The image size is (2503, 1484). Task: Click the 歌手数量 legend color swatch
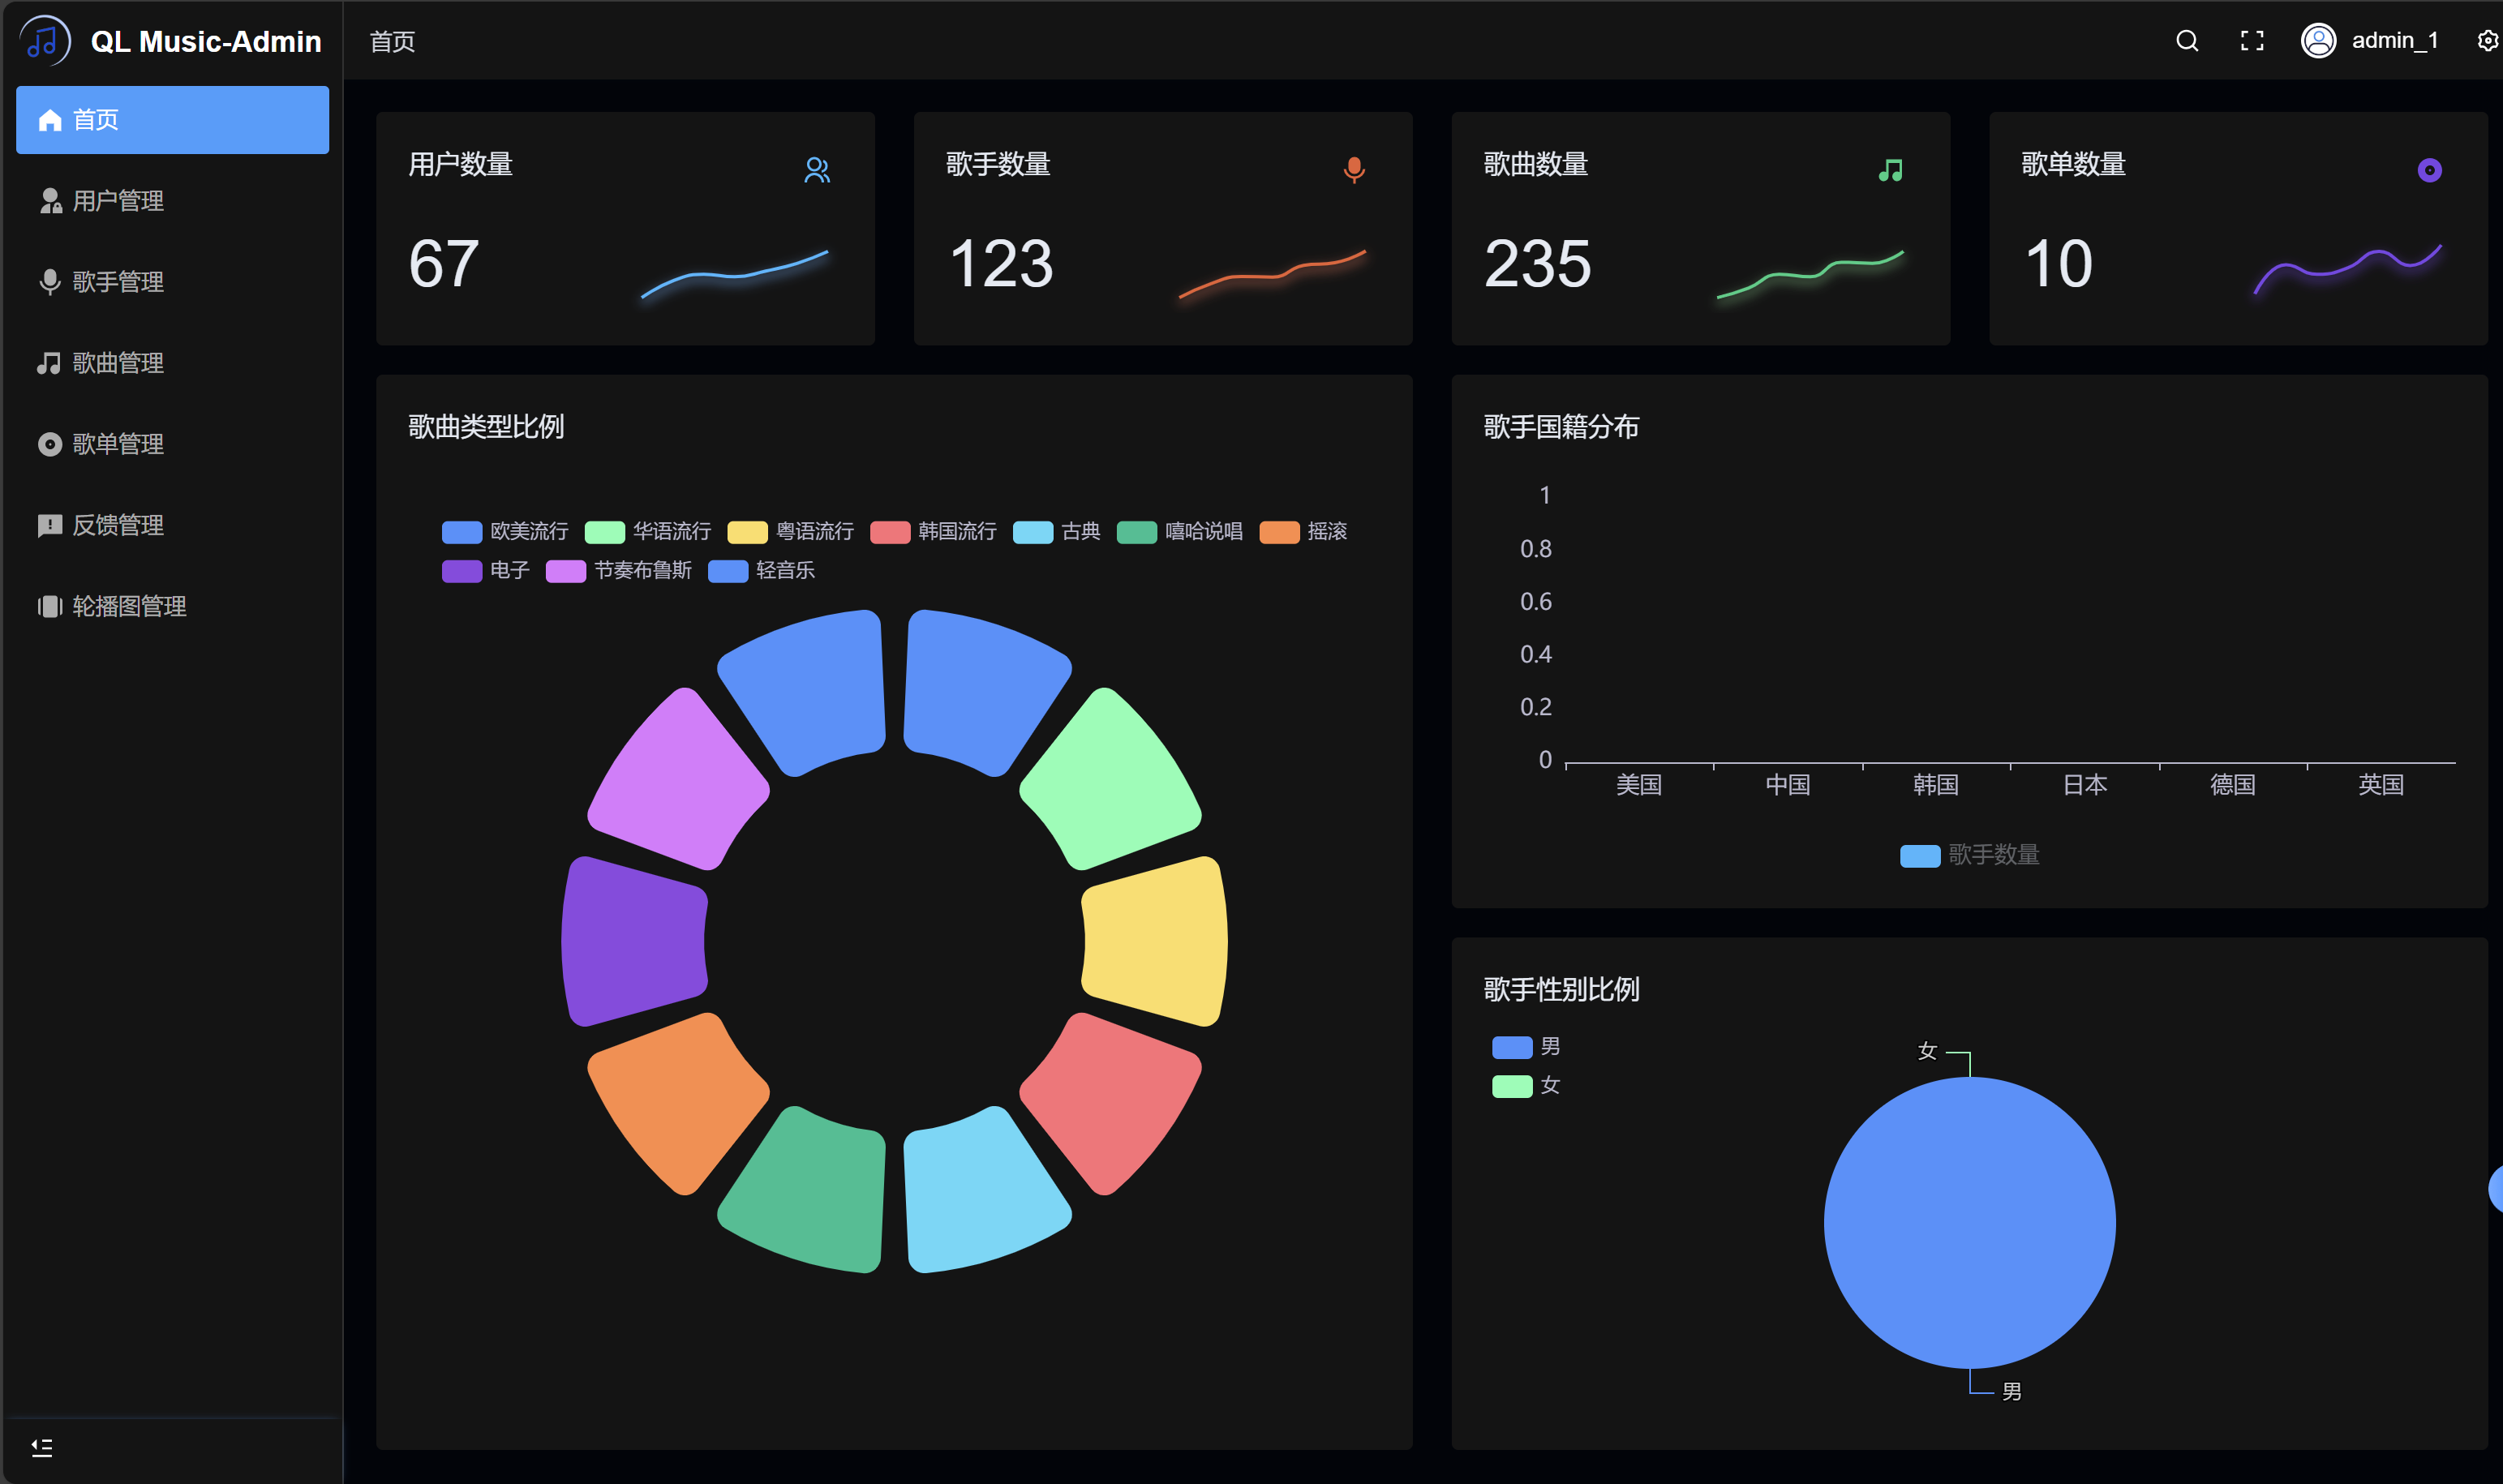coord(1920,856)
